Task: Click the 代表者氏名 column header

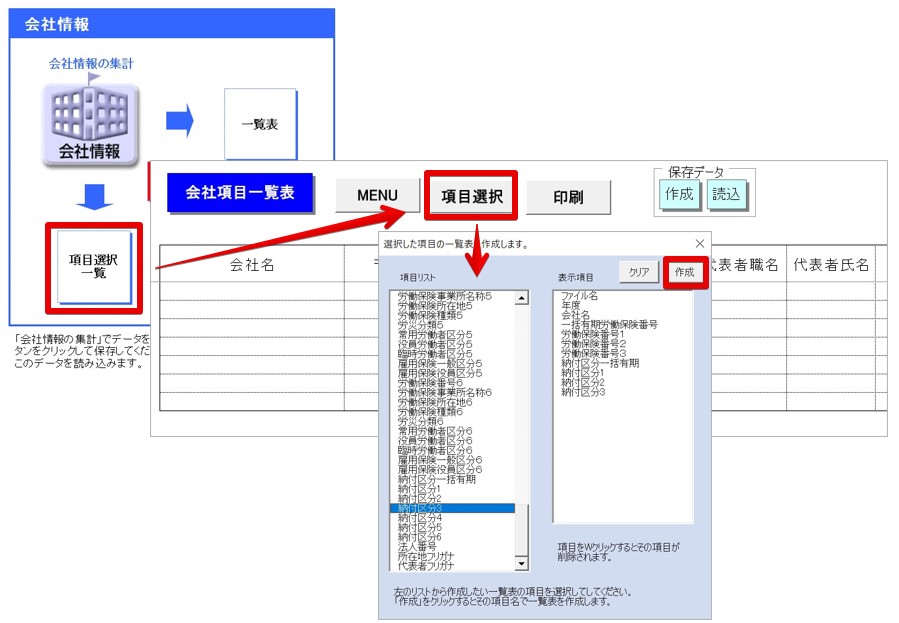Action: 831,264
